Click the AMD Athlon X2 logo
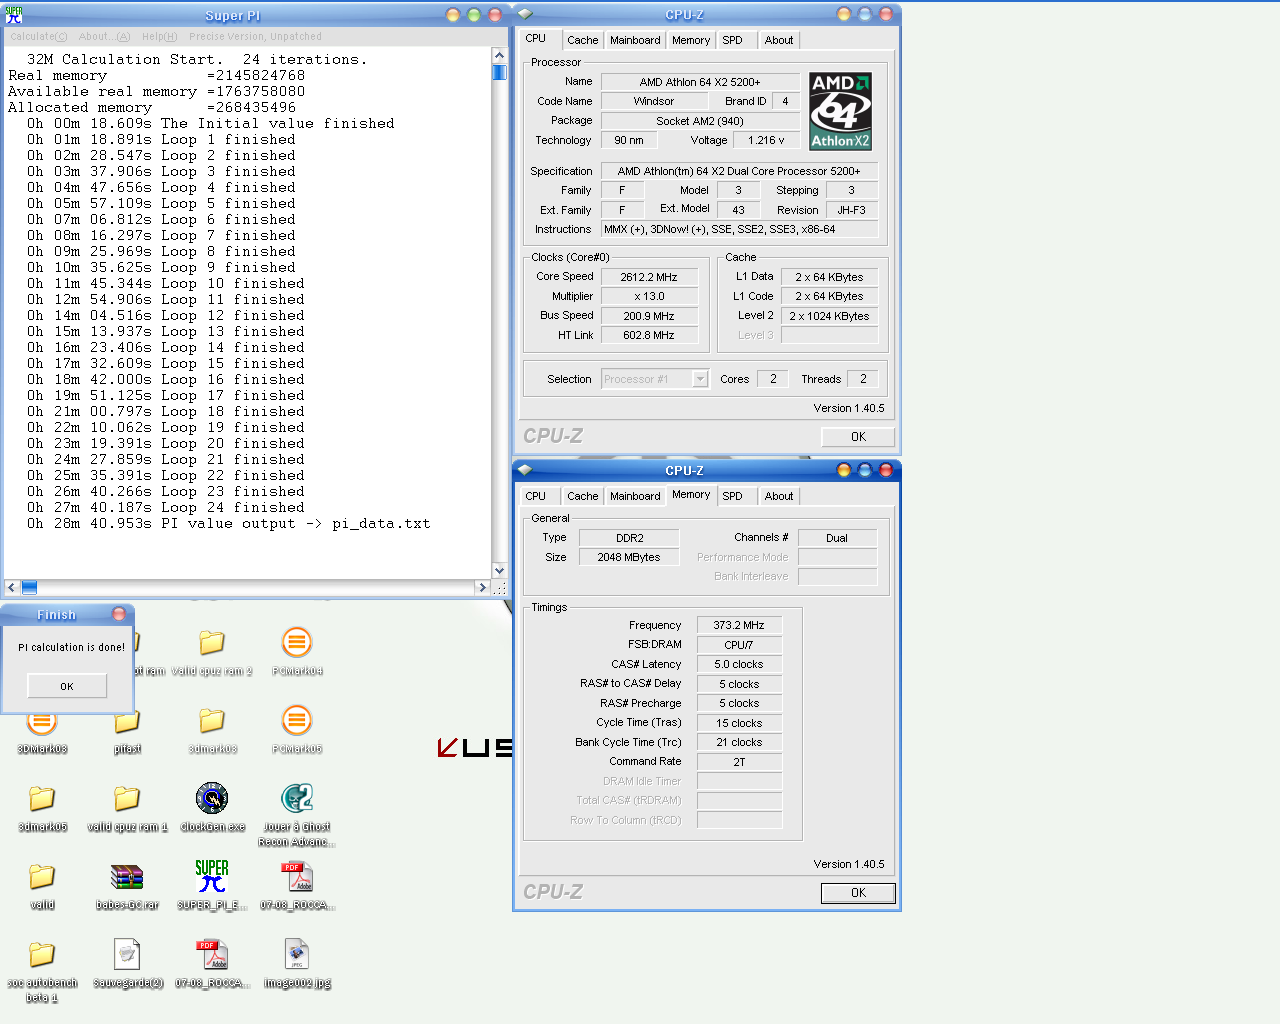Image resolution: width=1280 pixels, height=1024 pixels. (x=840, y=111)
